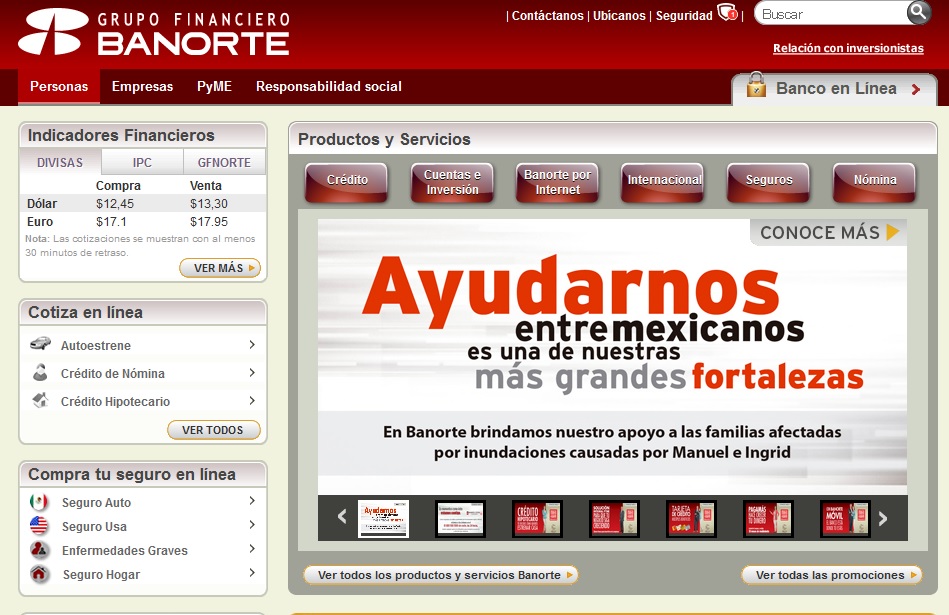Open the Contáctanos link
This screenshot has width=949, height=615.
(x=548, y=16)
